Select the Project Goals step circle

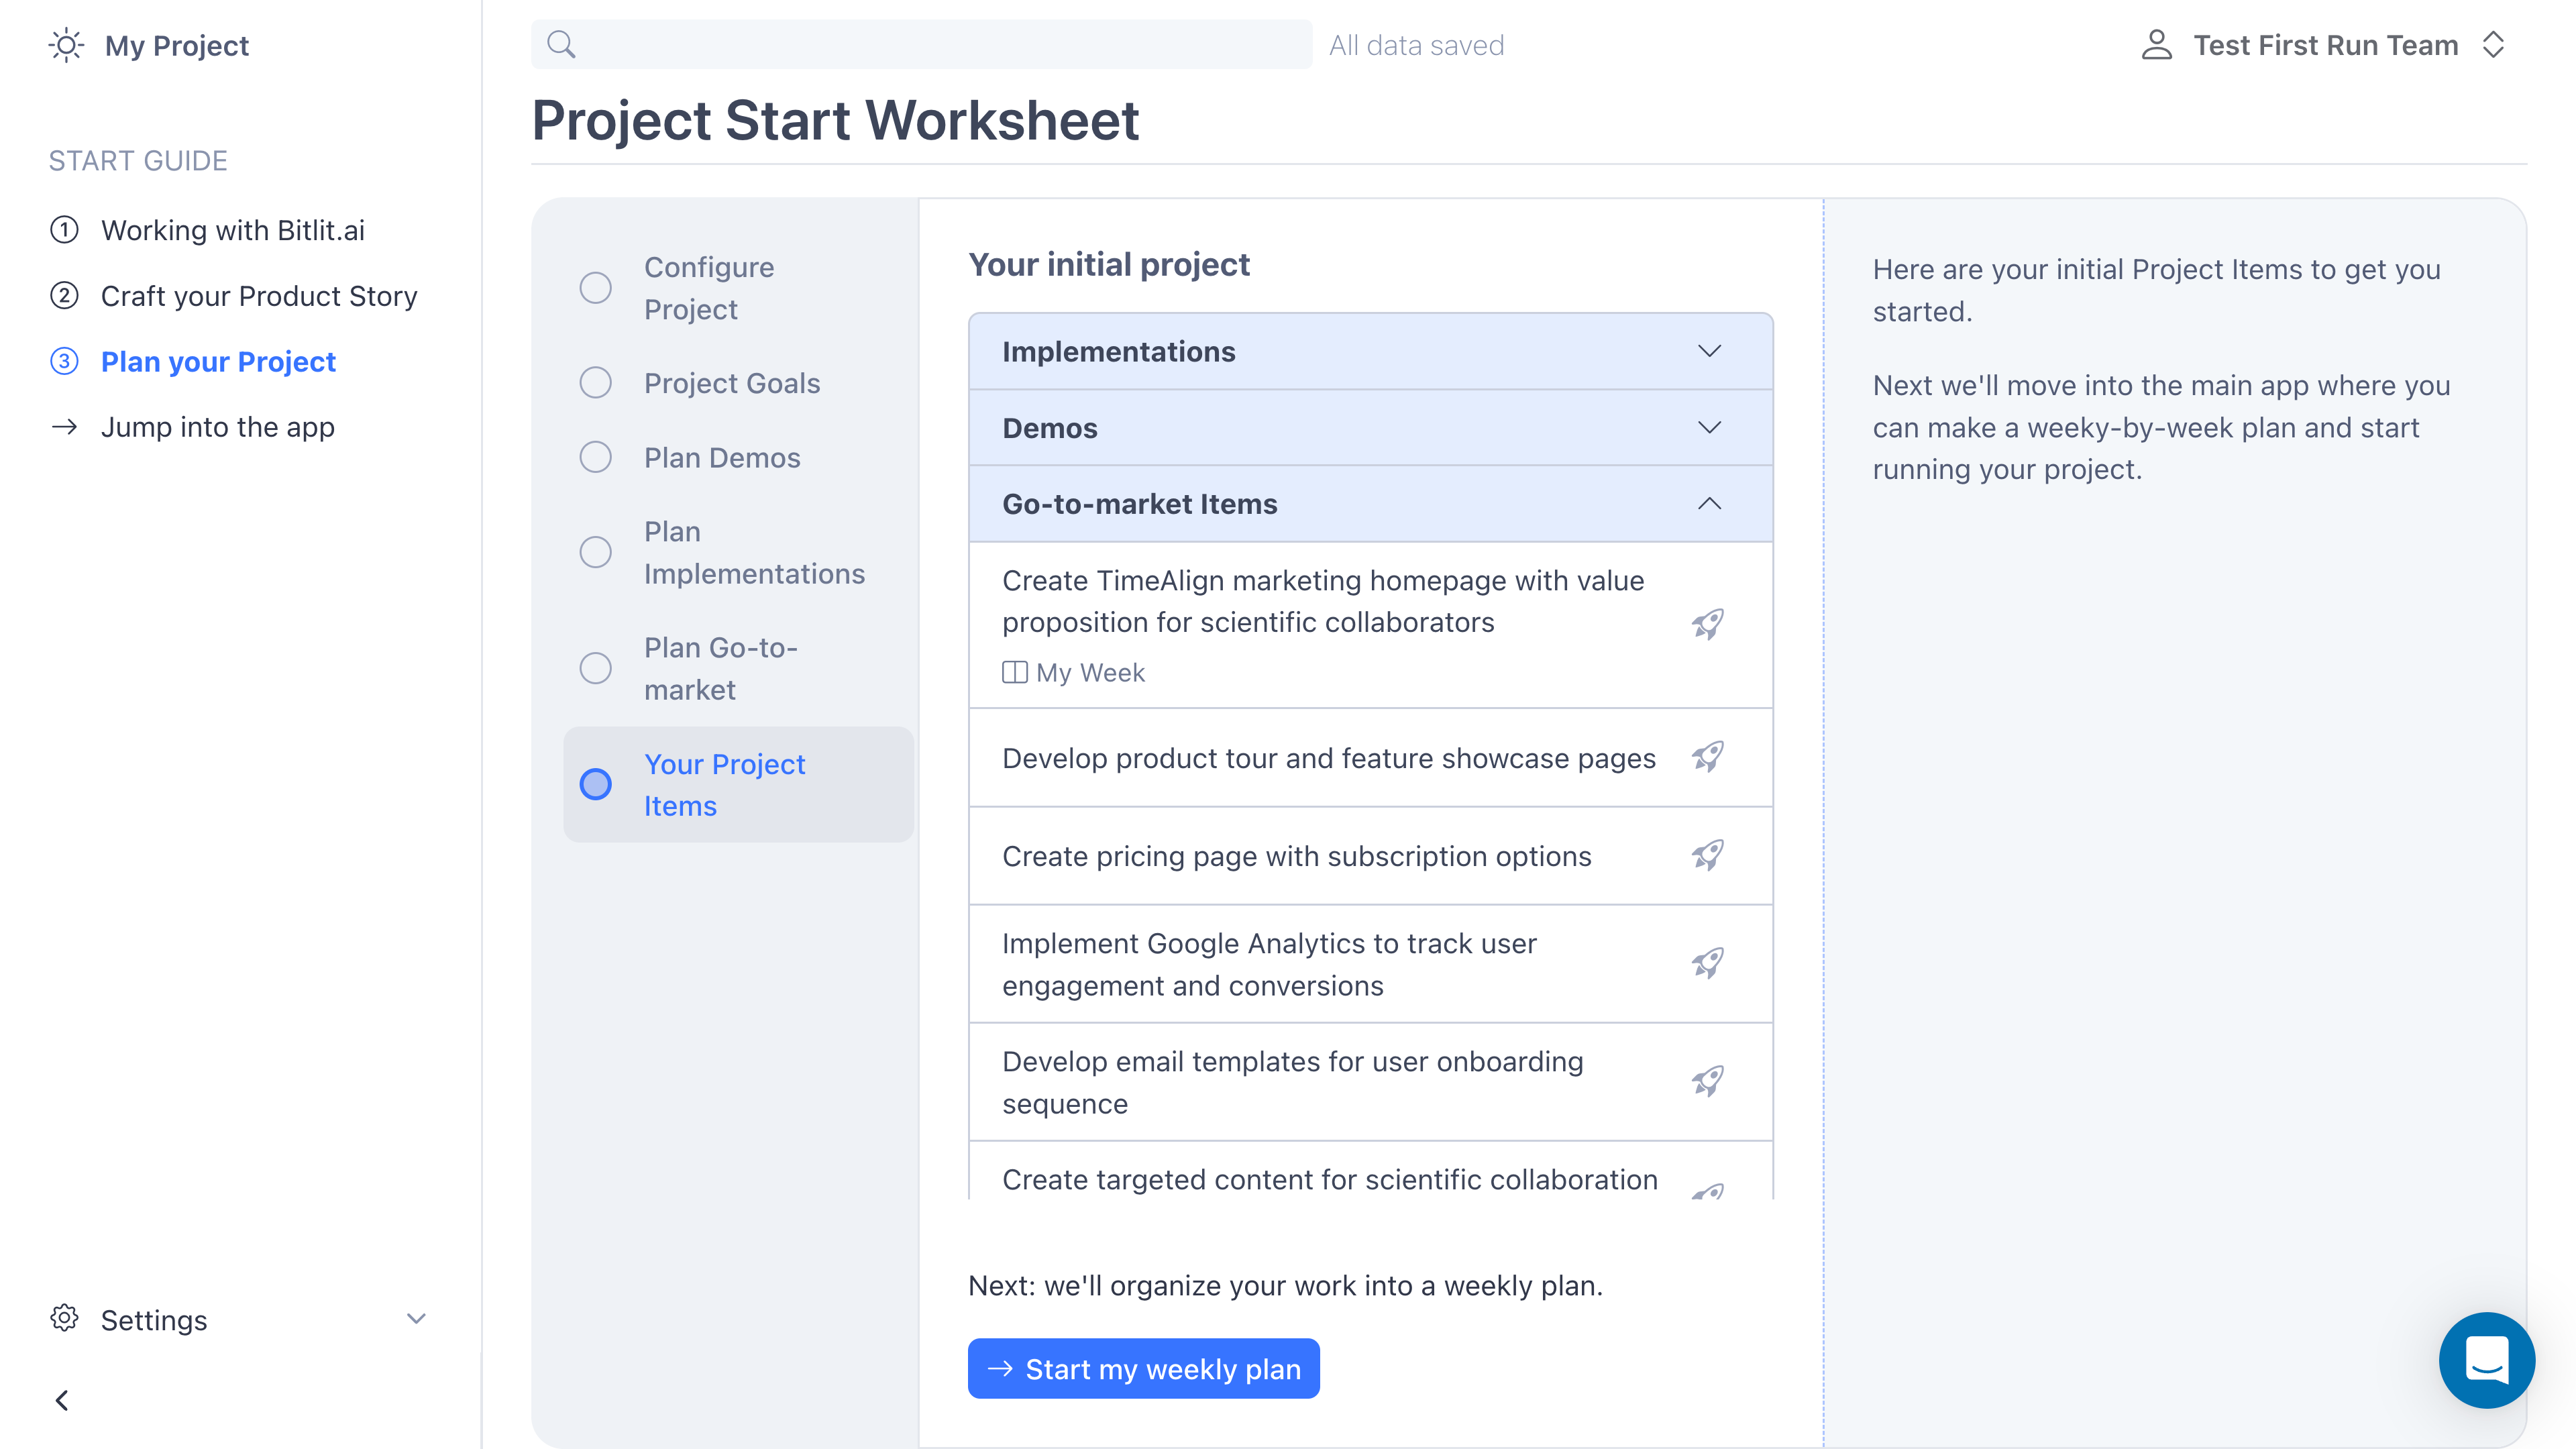pyautogui.click(x=595, y=382)
